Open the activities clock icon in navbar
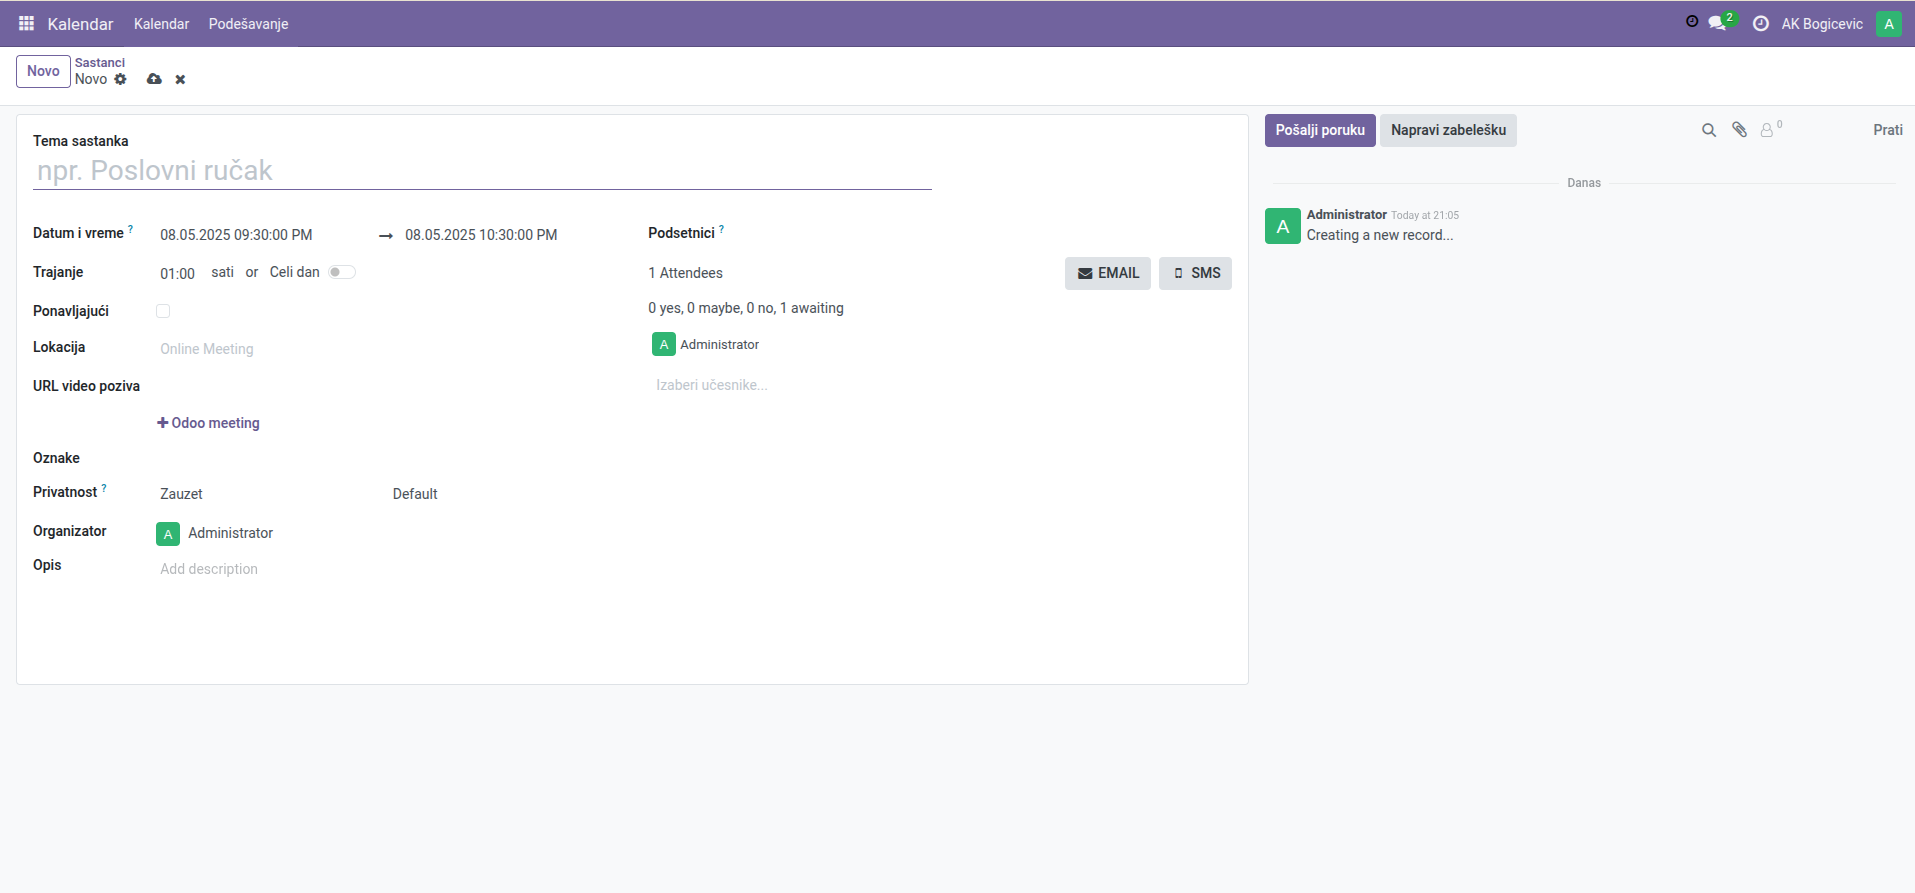Screen dimensions: 1915x893 (x=1761, y=23)
